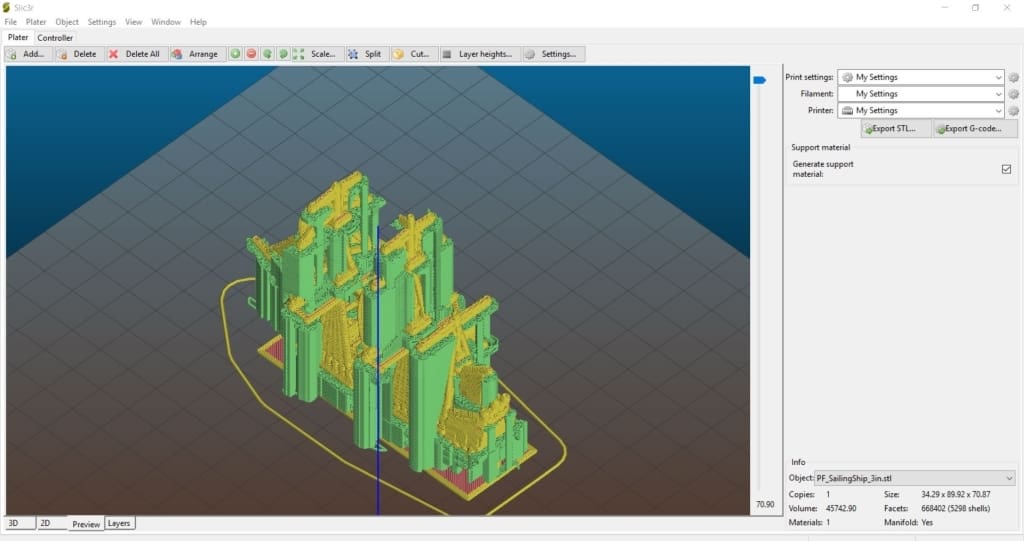Open the Window menu
Screen dimensions: 1024x541
tap(166, 22)
